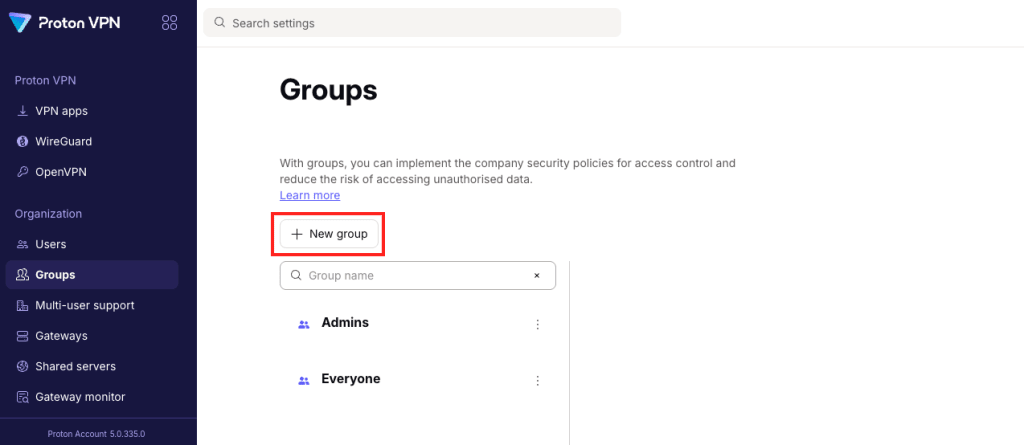1024x445 pixels.
Task: Focus the Search settings field
Action: [x=412, y=23]
